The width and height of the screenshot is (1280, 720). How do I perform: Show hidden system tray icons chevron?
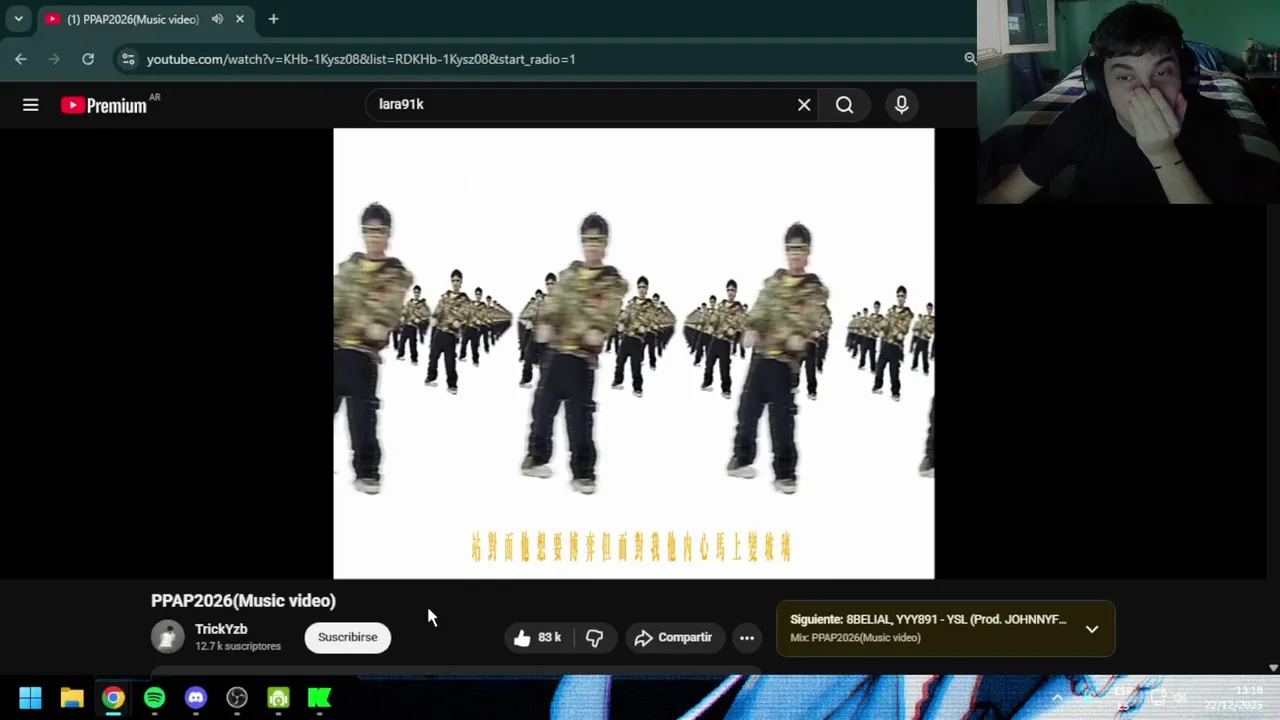point(1057,698)
